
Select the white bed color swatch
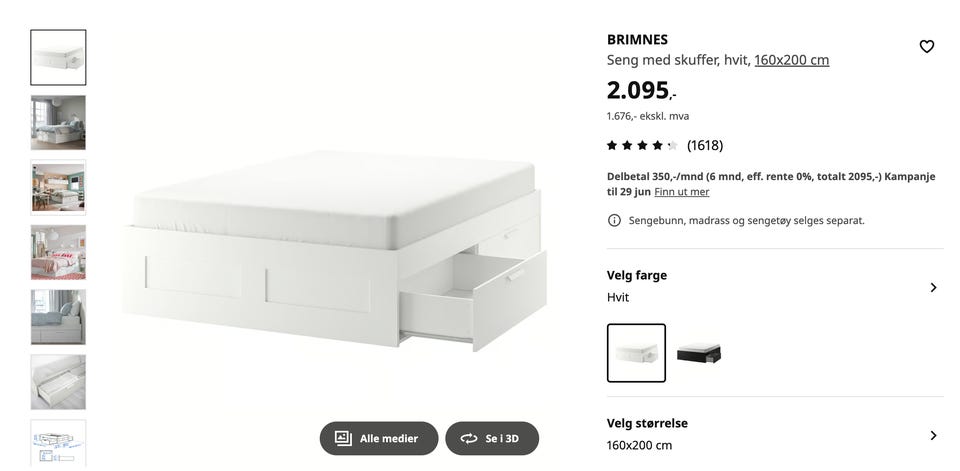tap(636, 353)
